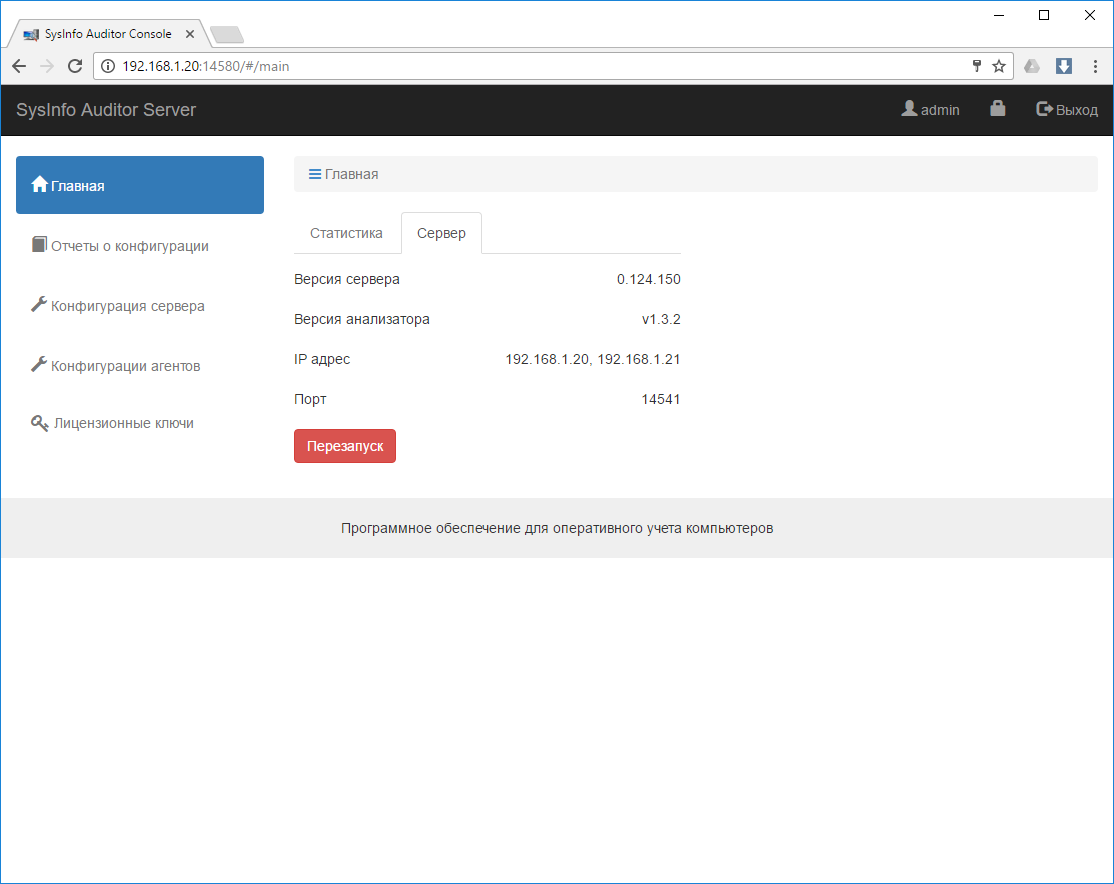
Task: Bookmark the page with the star icon
Action: pyautogui.click(x=999, y=66)
